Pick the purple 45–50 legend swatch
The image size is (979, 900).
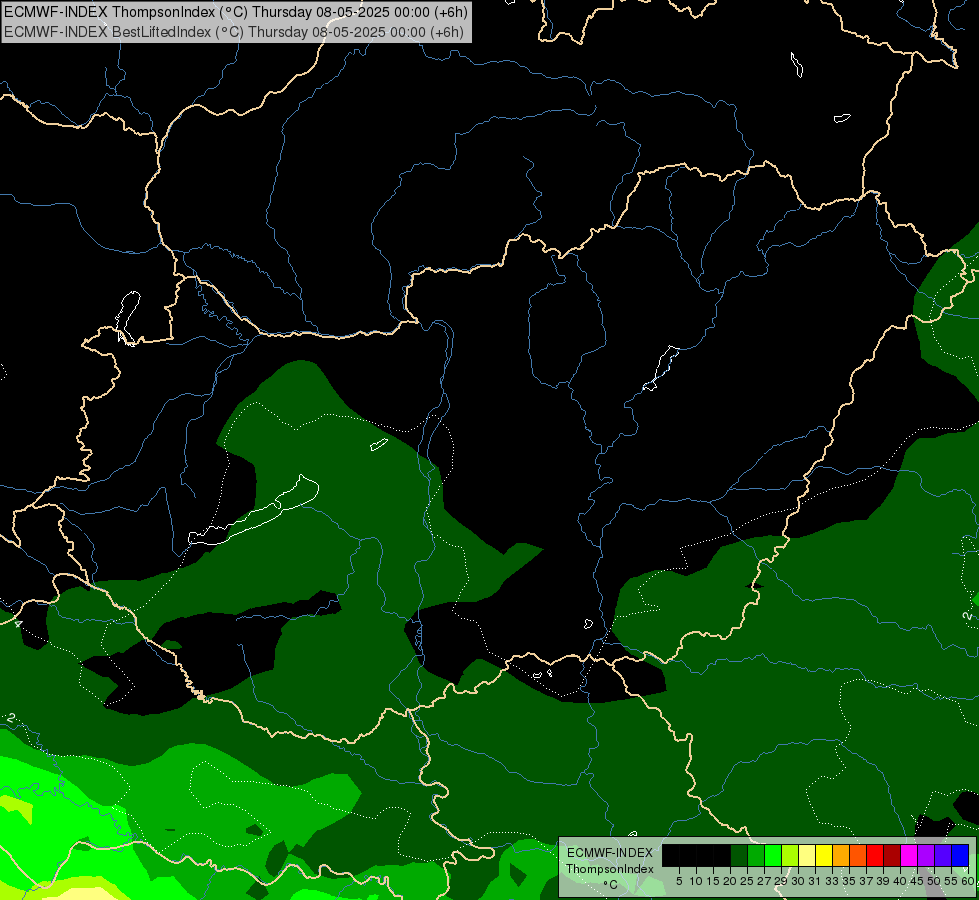[926, 855]
